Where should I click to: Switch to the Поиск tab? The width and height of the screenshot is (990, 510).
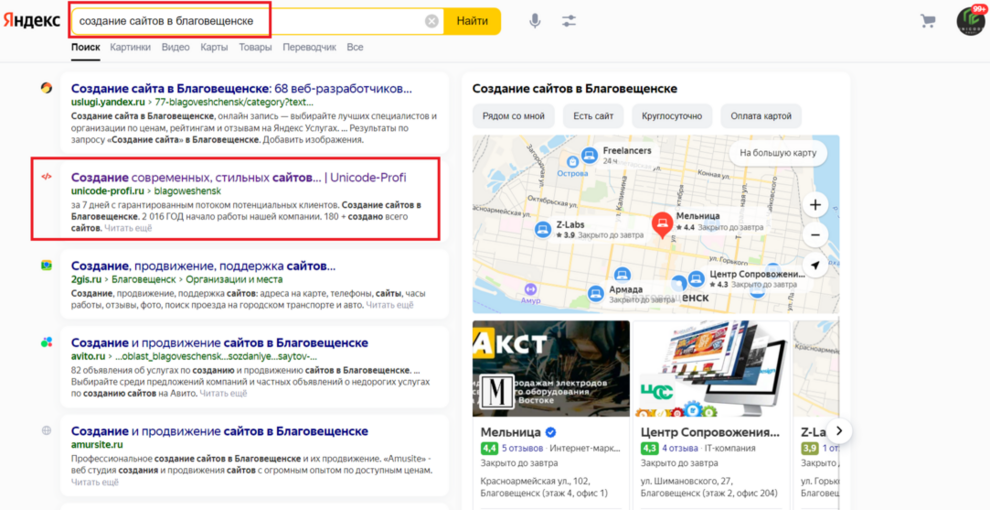[85, 47]
